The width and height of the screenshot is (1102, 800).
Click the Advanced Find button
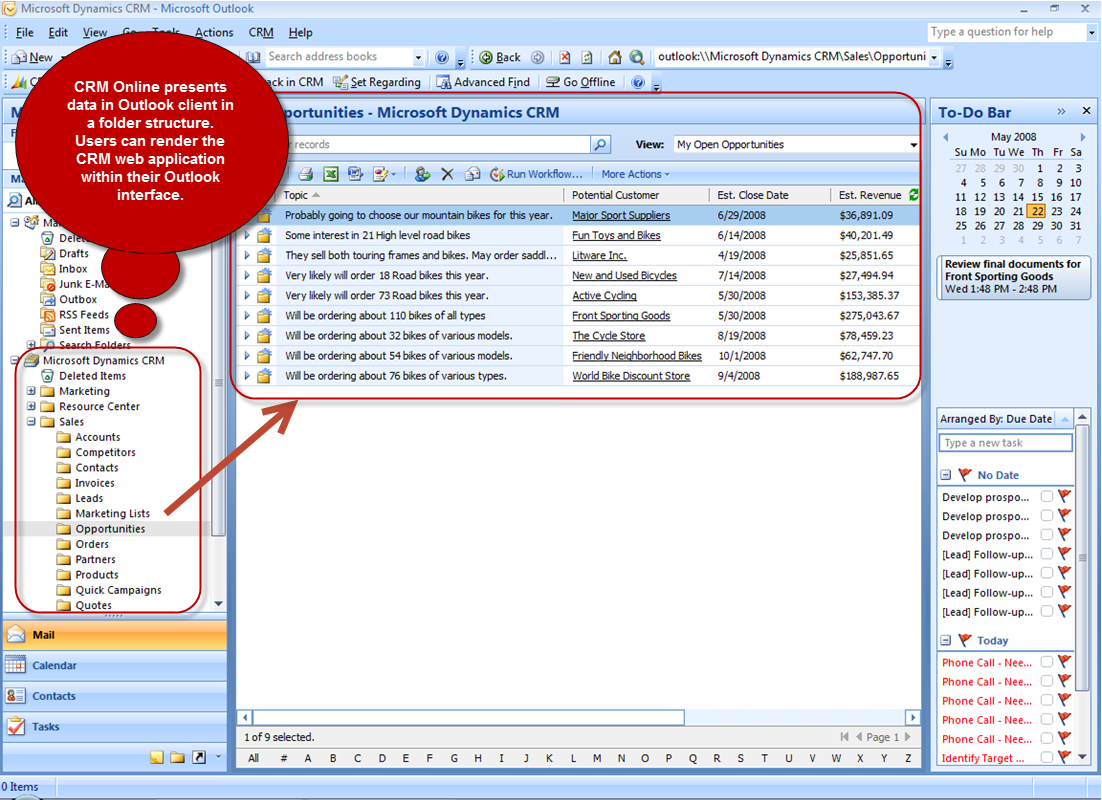(484, 82)
